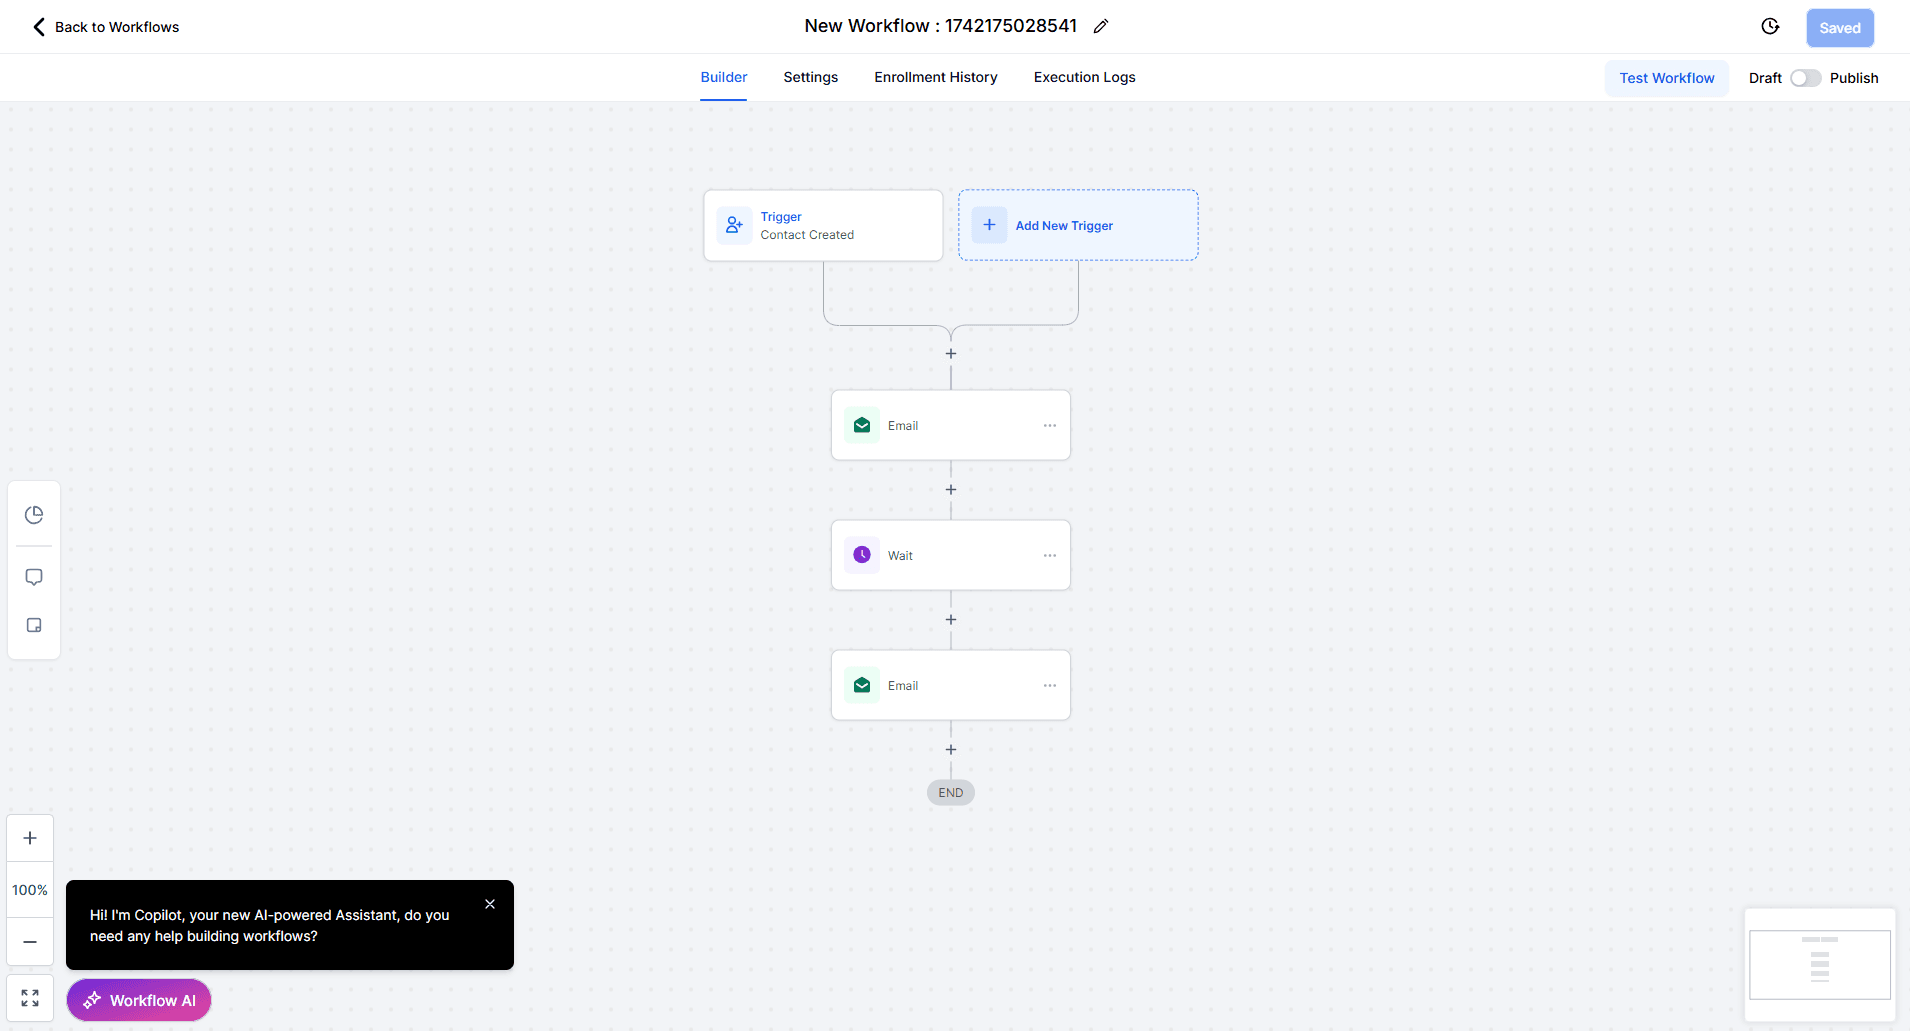Add step after the triggers with plus
This screenshot has height=1031, width=1910.
point(951,354)
